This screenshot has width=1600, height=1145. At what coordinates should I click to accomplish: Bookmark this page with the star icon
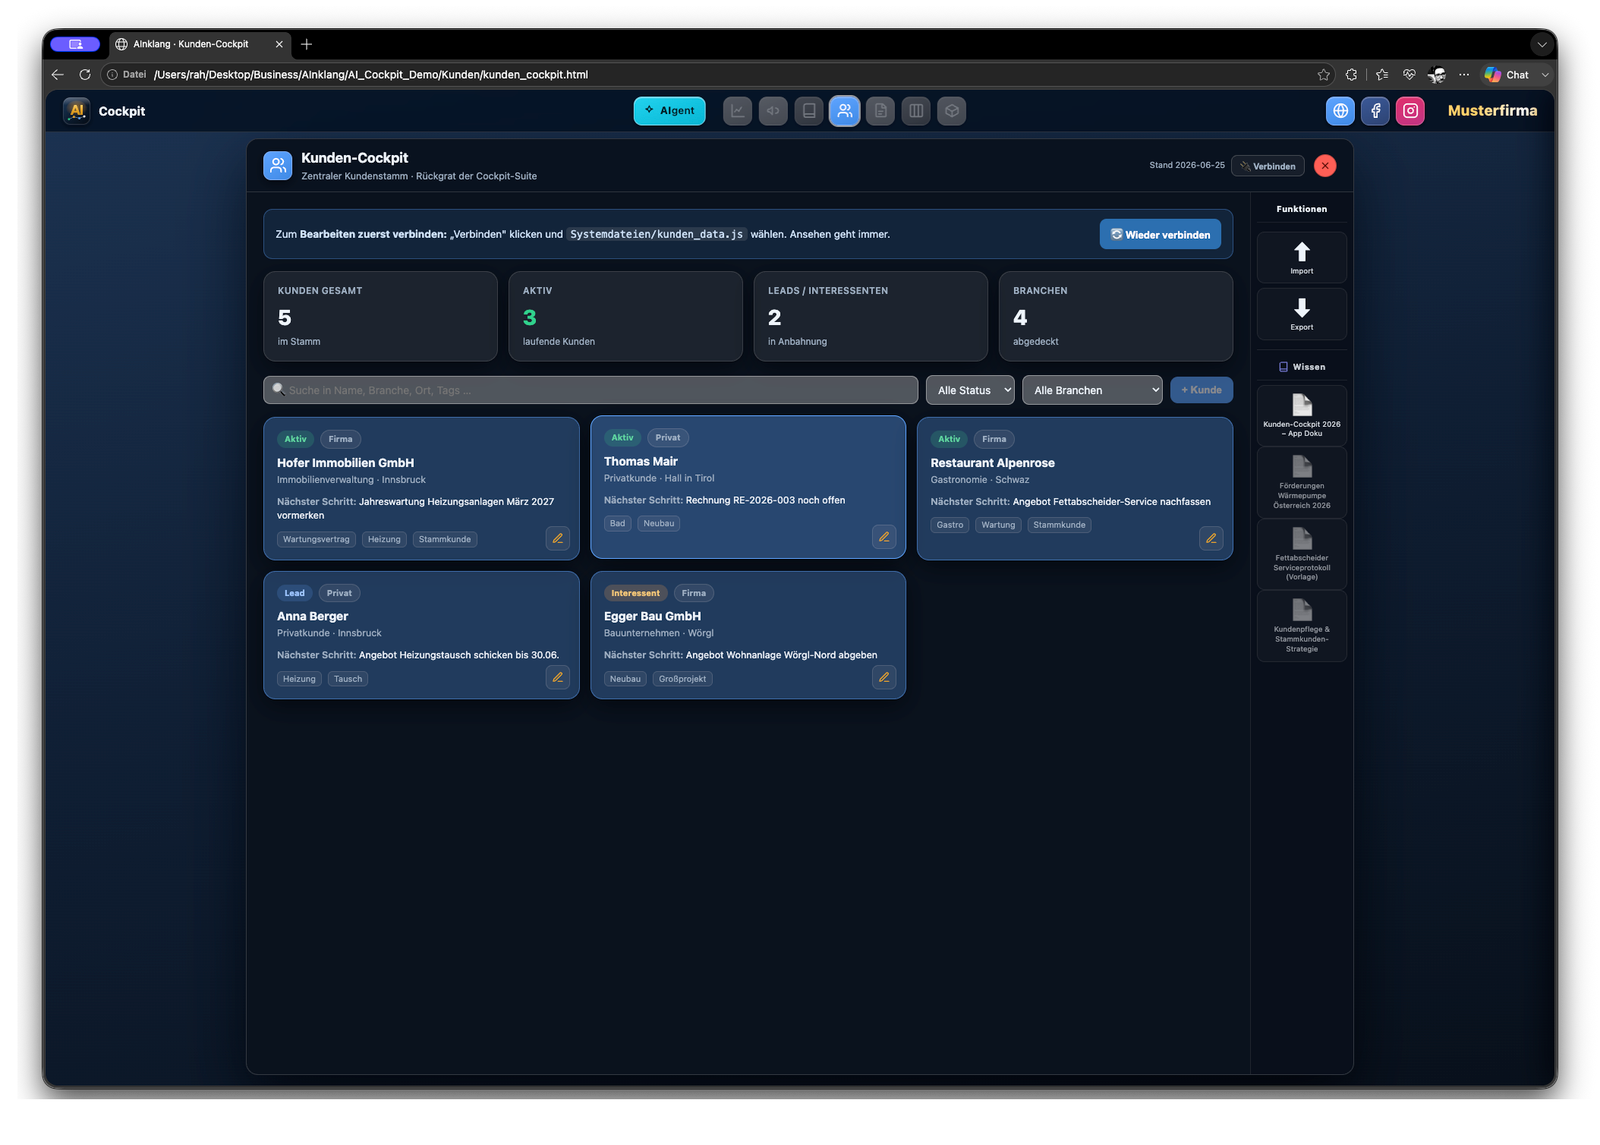pos(1324,75)
